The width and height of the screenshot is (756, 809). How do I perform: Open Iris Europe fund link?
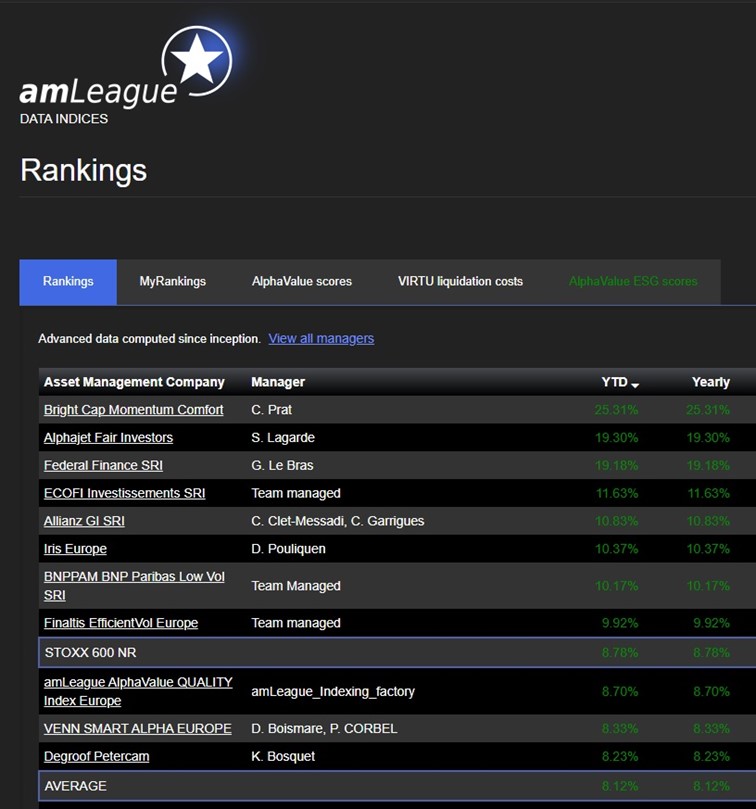(x=75, y=549)
